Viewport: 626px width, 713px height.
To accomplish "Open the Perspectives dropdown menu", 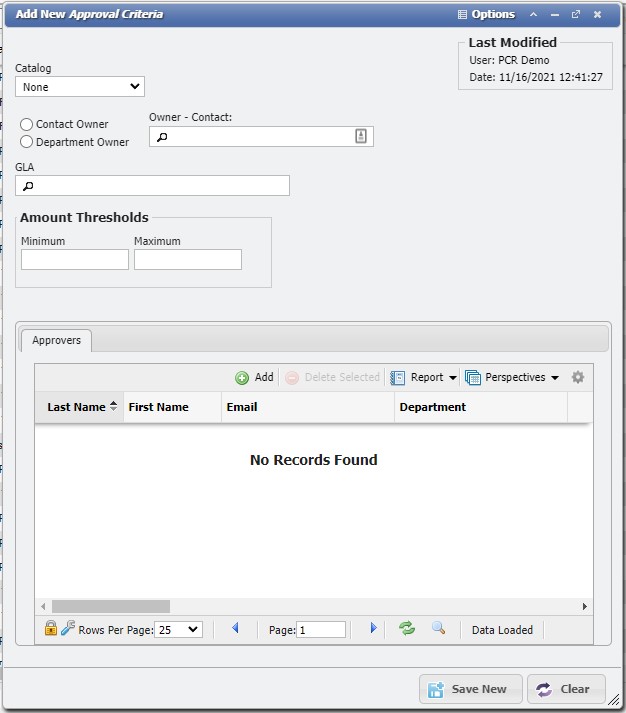I will 512,377.
